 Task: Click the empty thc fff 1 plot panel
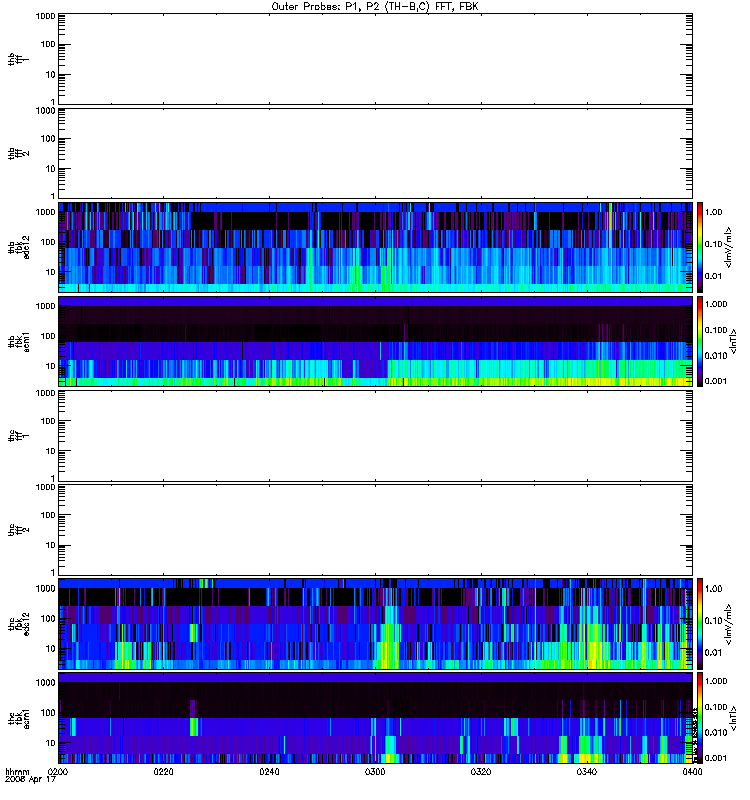(376, 436)
